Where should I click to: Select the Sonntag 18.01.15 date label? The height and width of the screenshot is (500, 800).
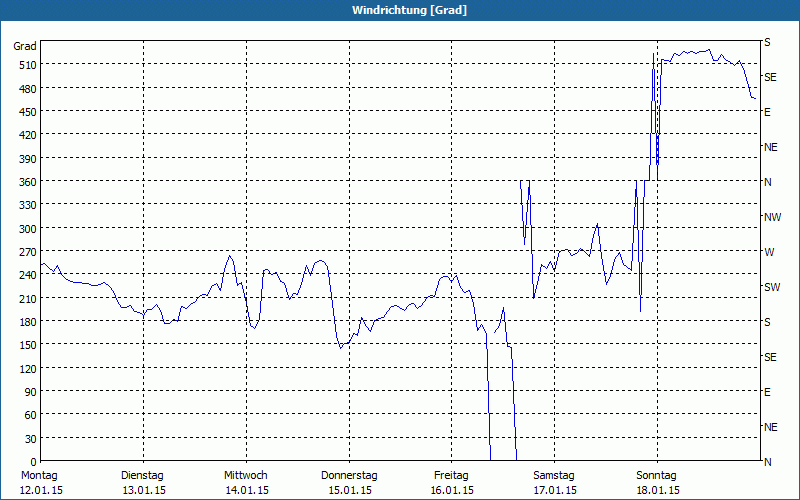coord(657,483)
